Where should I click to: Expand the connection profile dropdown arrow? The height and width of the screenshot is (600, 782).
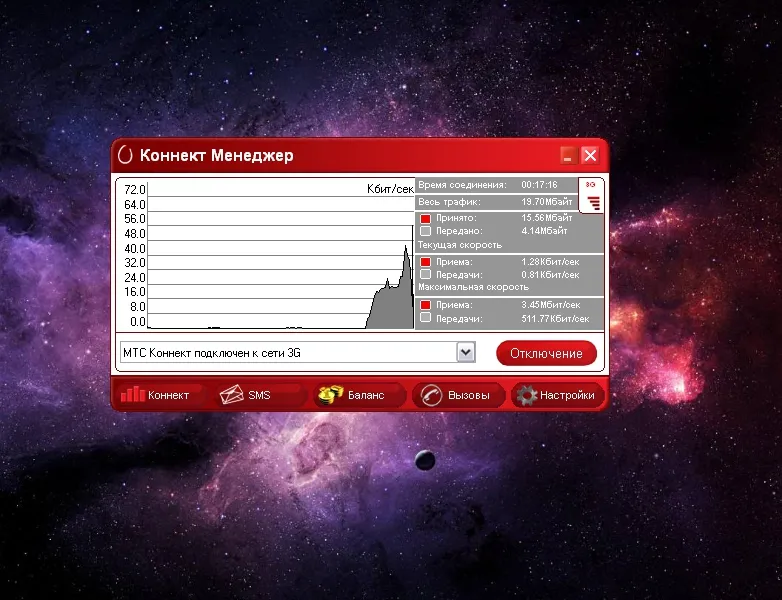point(466,352)
